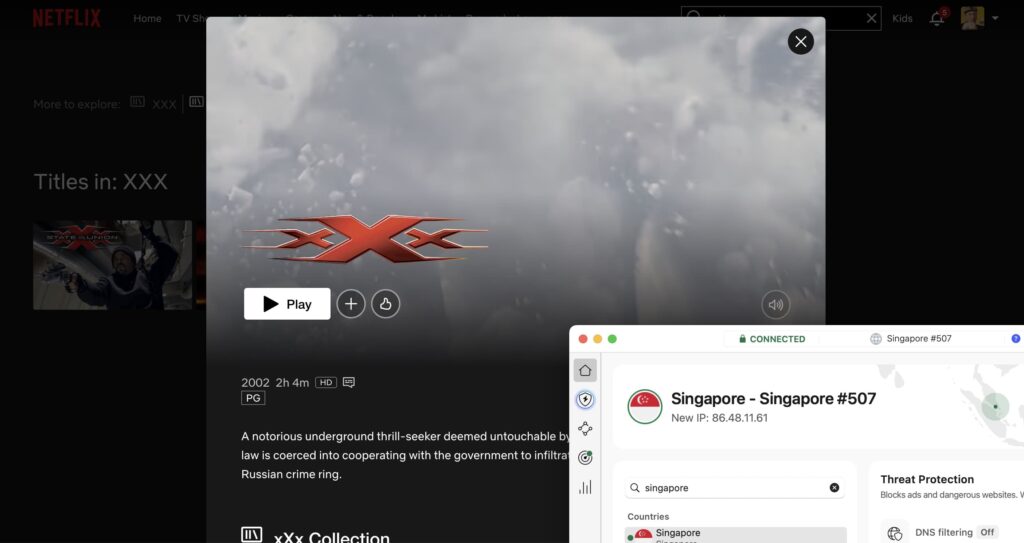This screenshot has width=1024, height=543.
Task: Add xXx to My List
Action: click(351, 304)
